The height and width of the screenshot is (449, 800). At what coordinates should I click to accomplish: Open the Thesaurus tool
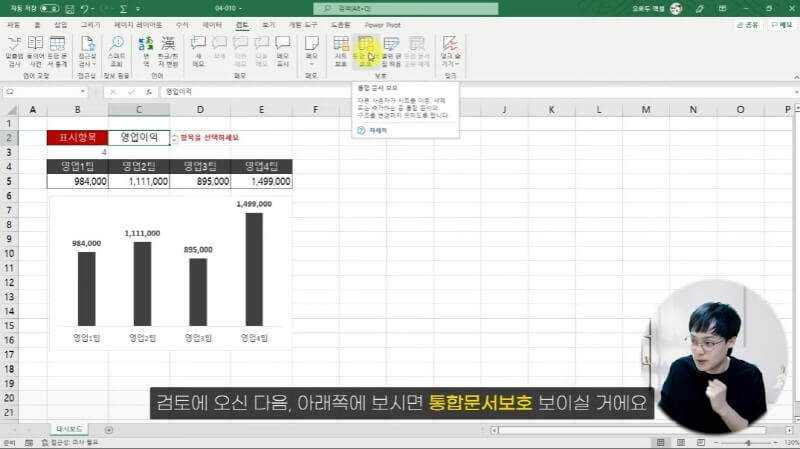click(35, 52)
